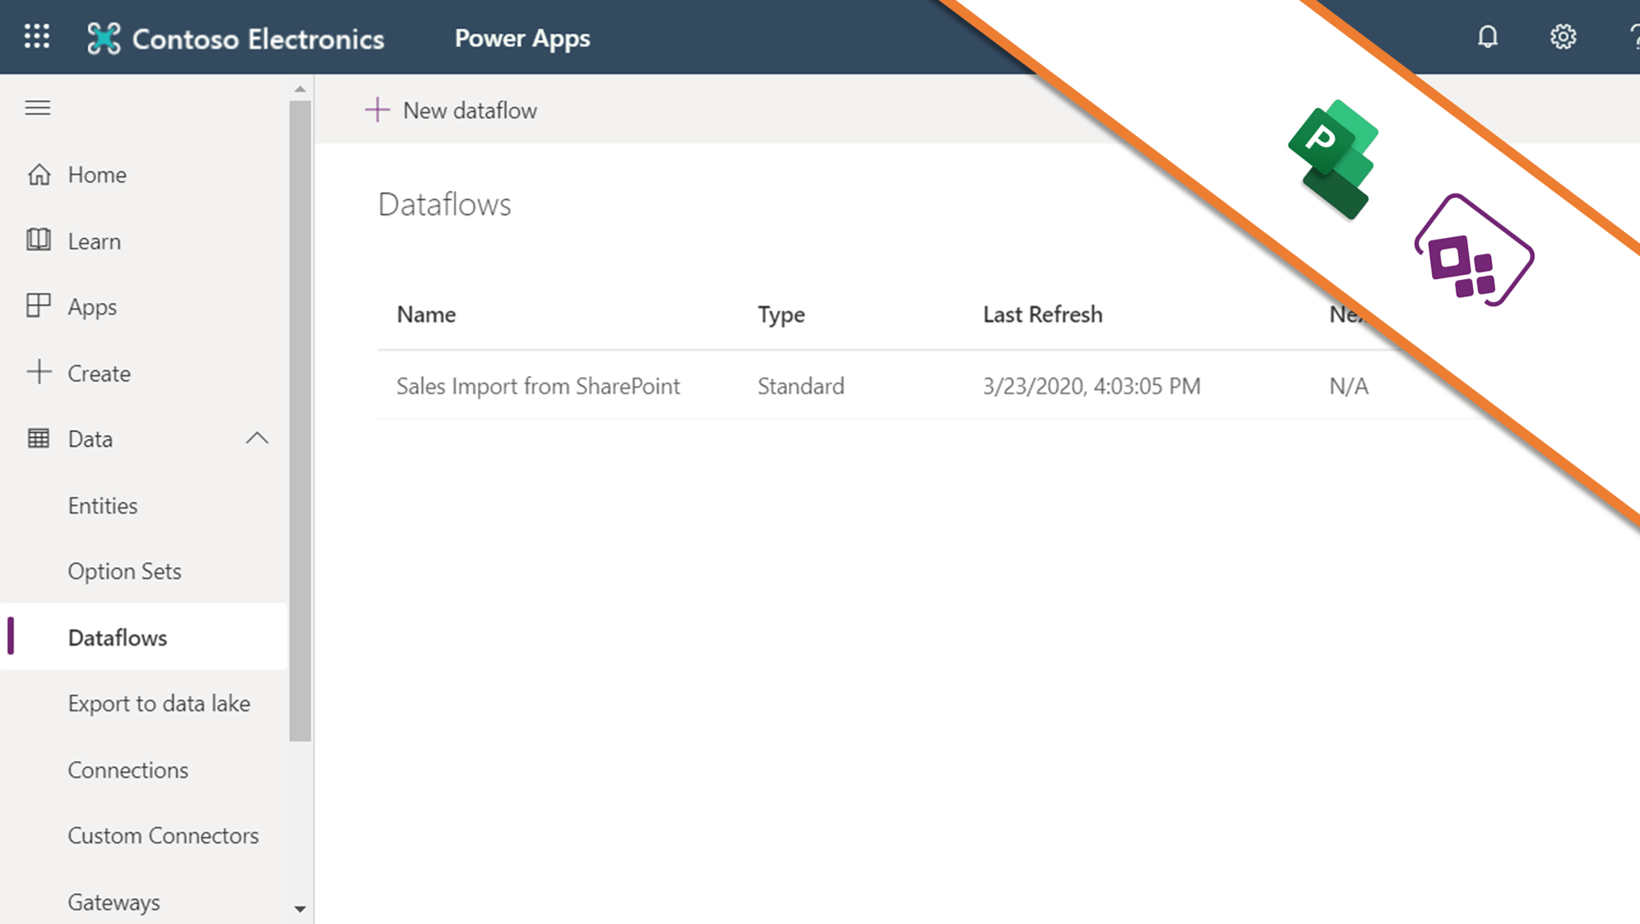Open Export to data lake

(x=159, y=703)
